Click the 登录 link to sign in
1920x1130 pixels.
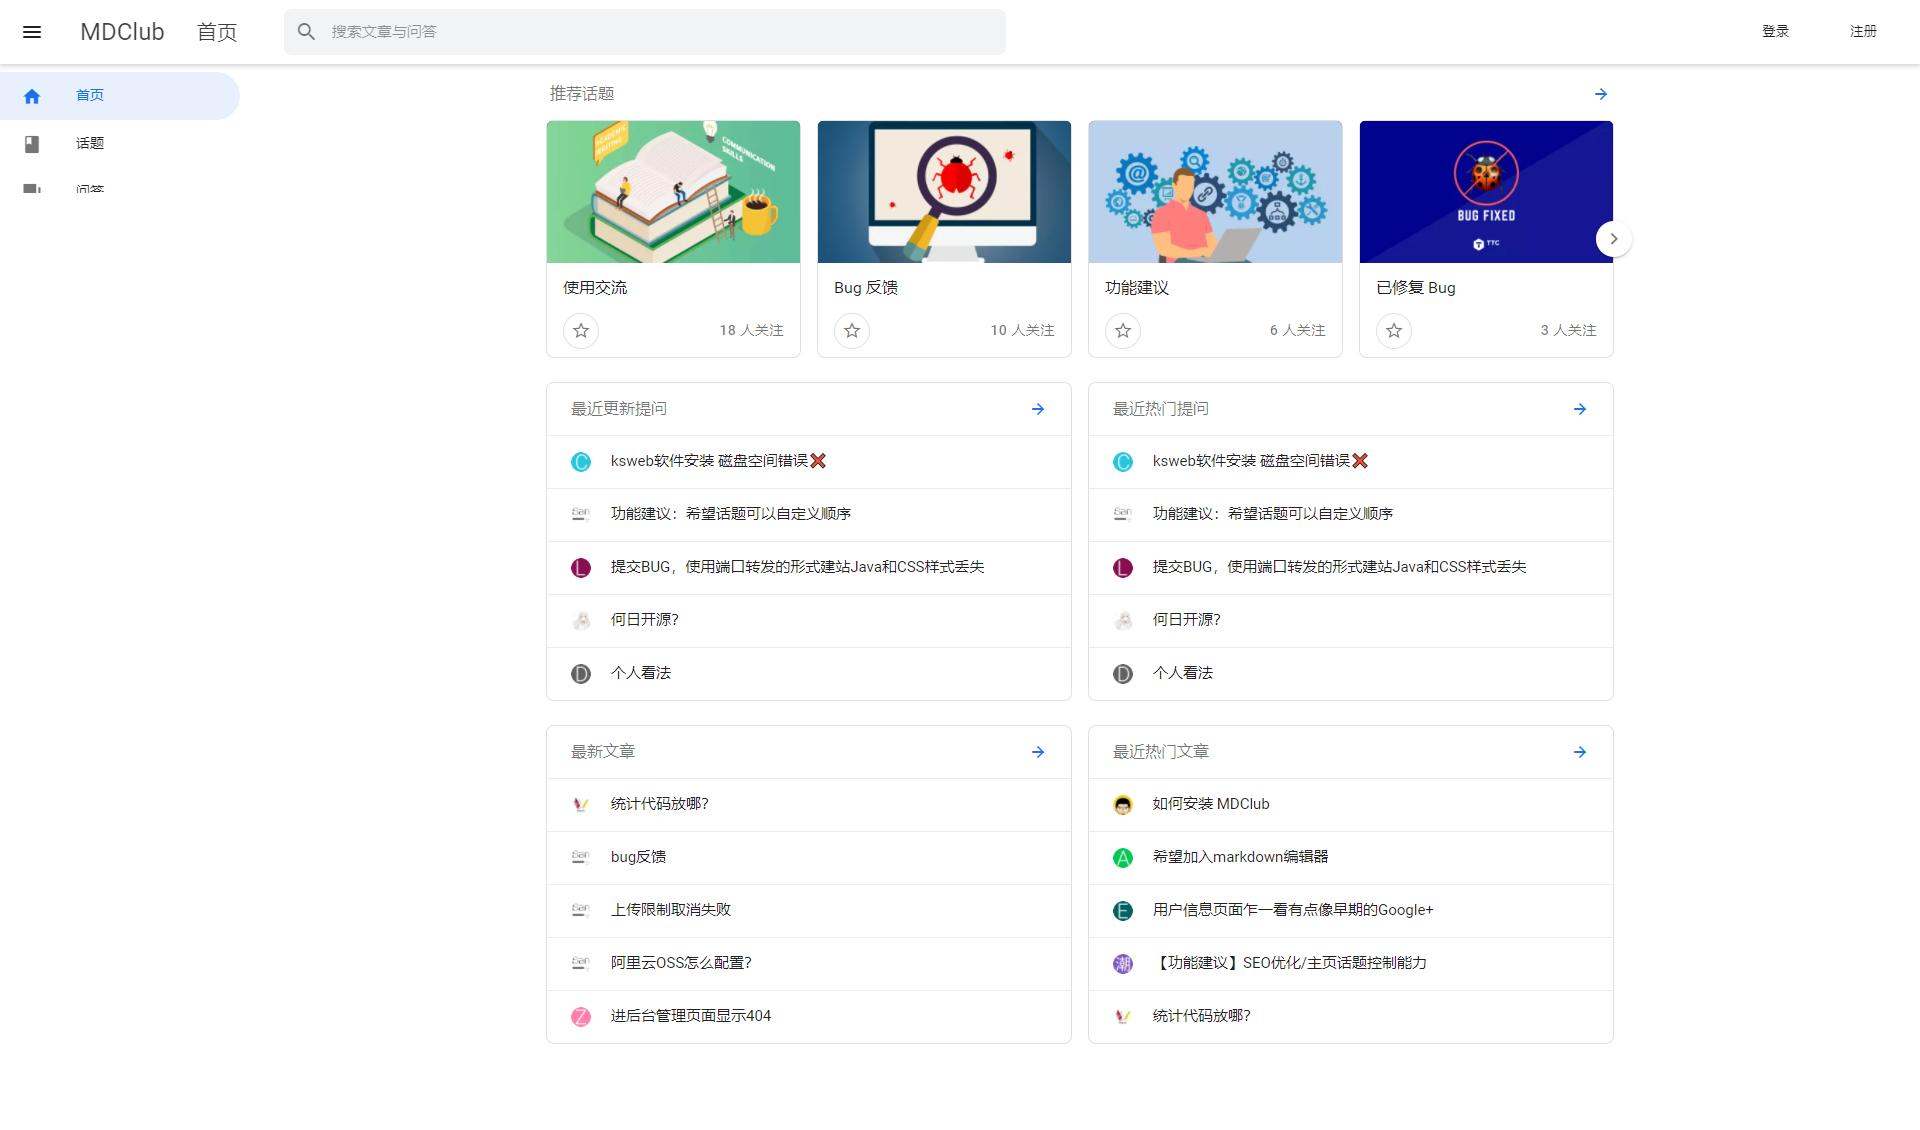1776,31
